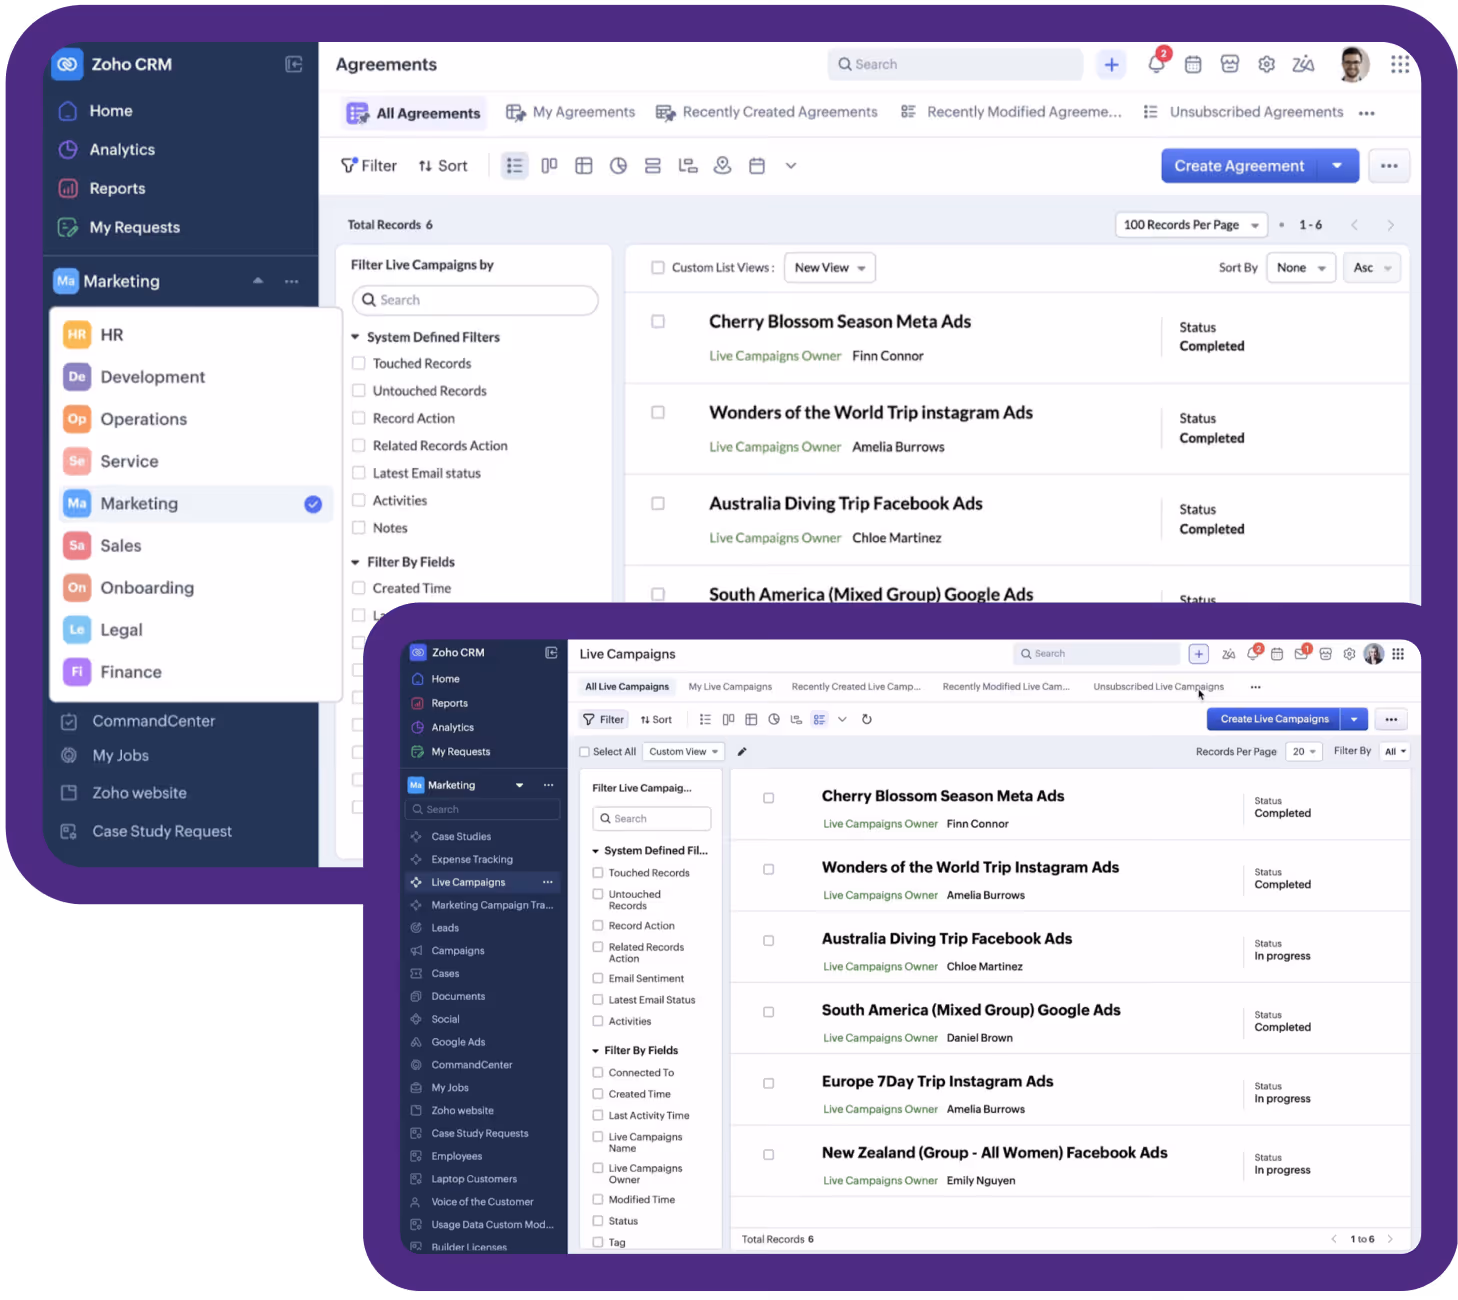
Task: Click edit pencil icon beside Custom View
Action: (742, 752)
